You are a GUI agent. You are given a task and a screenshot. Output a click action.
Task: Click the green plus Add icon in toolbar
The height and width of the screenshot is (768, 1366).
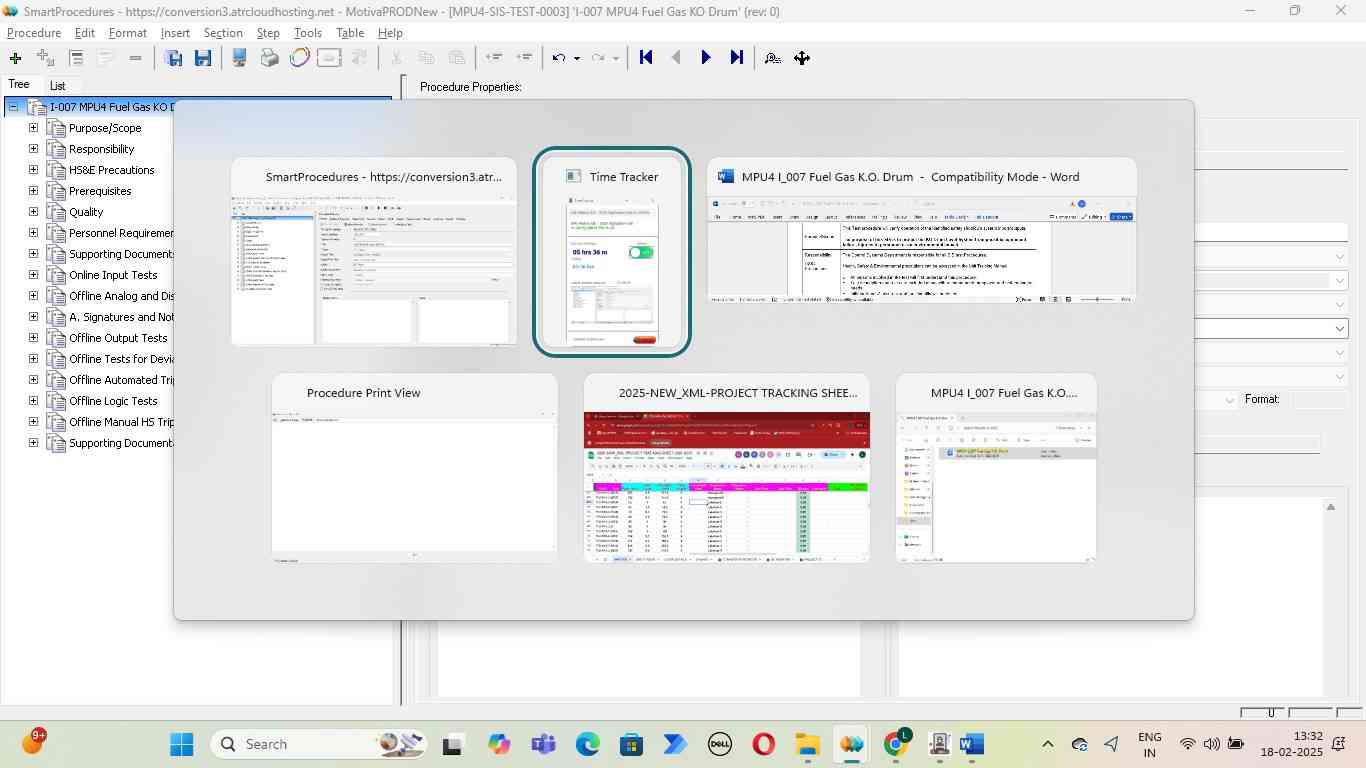pyautogui.click(x=15, y=58)
